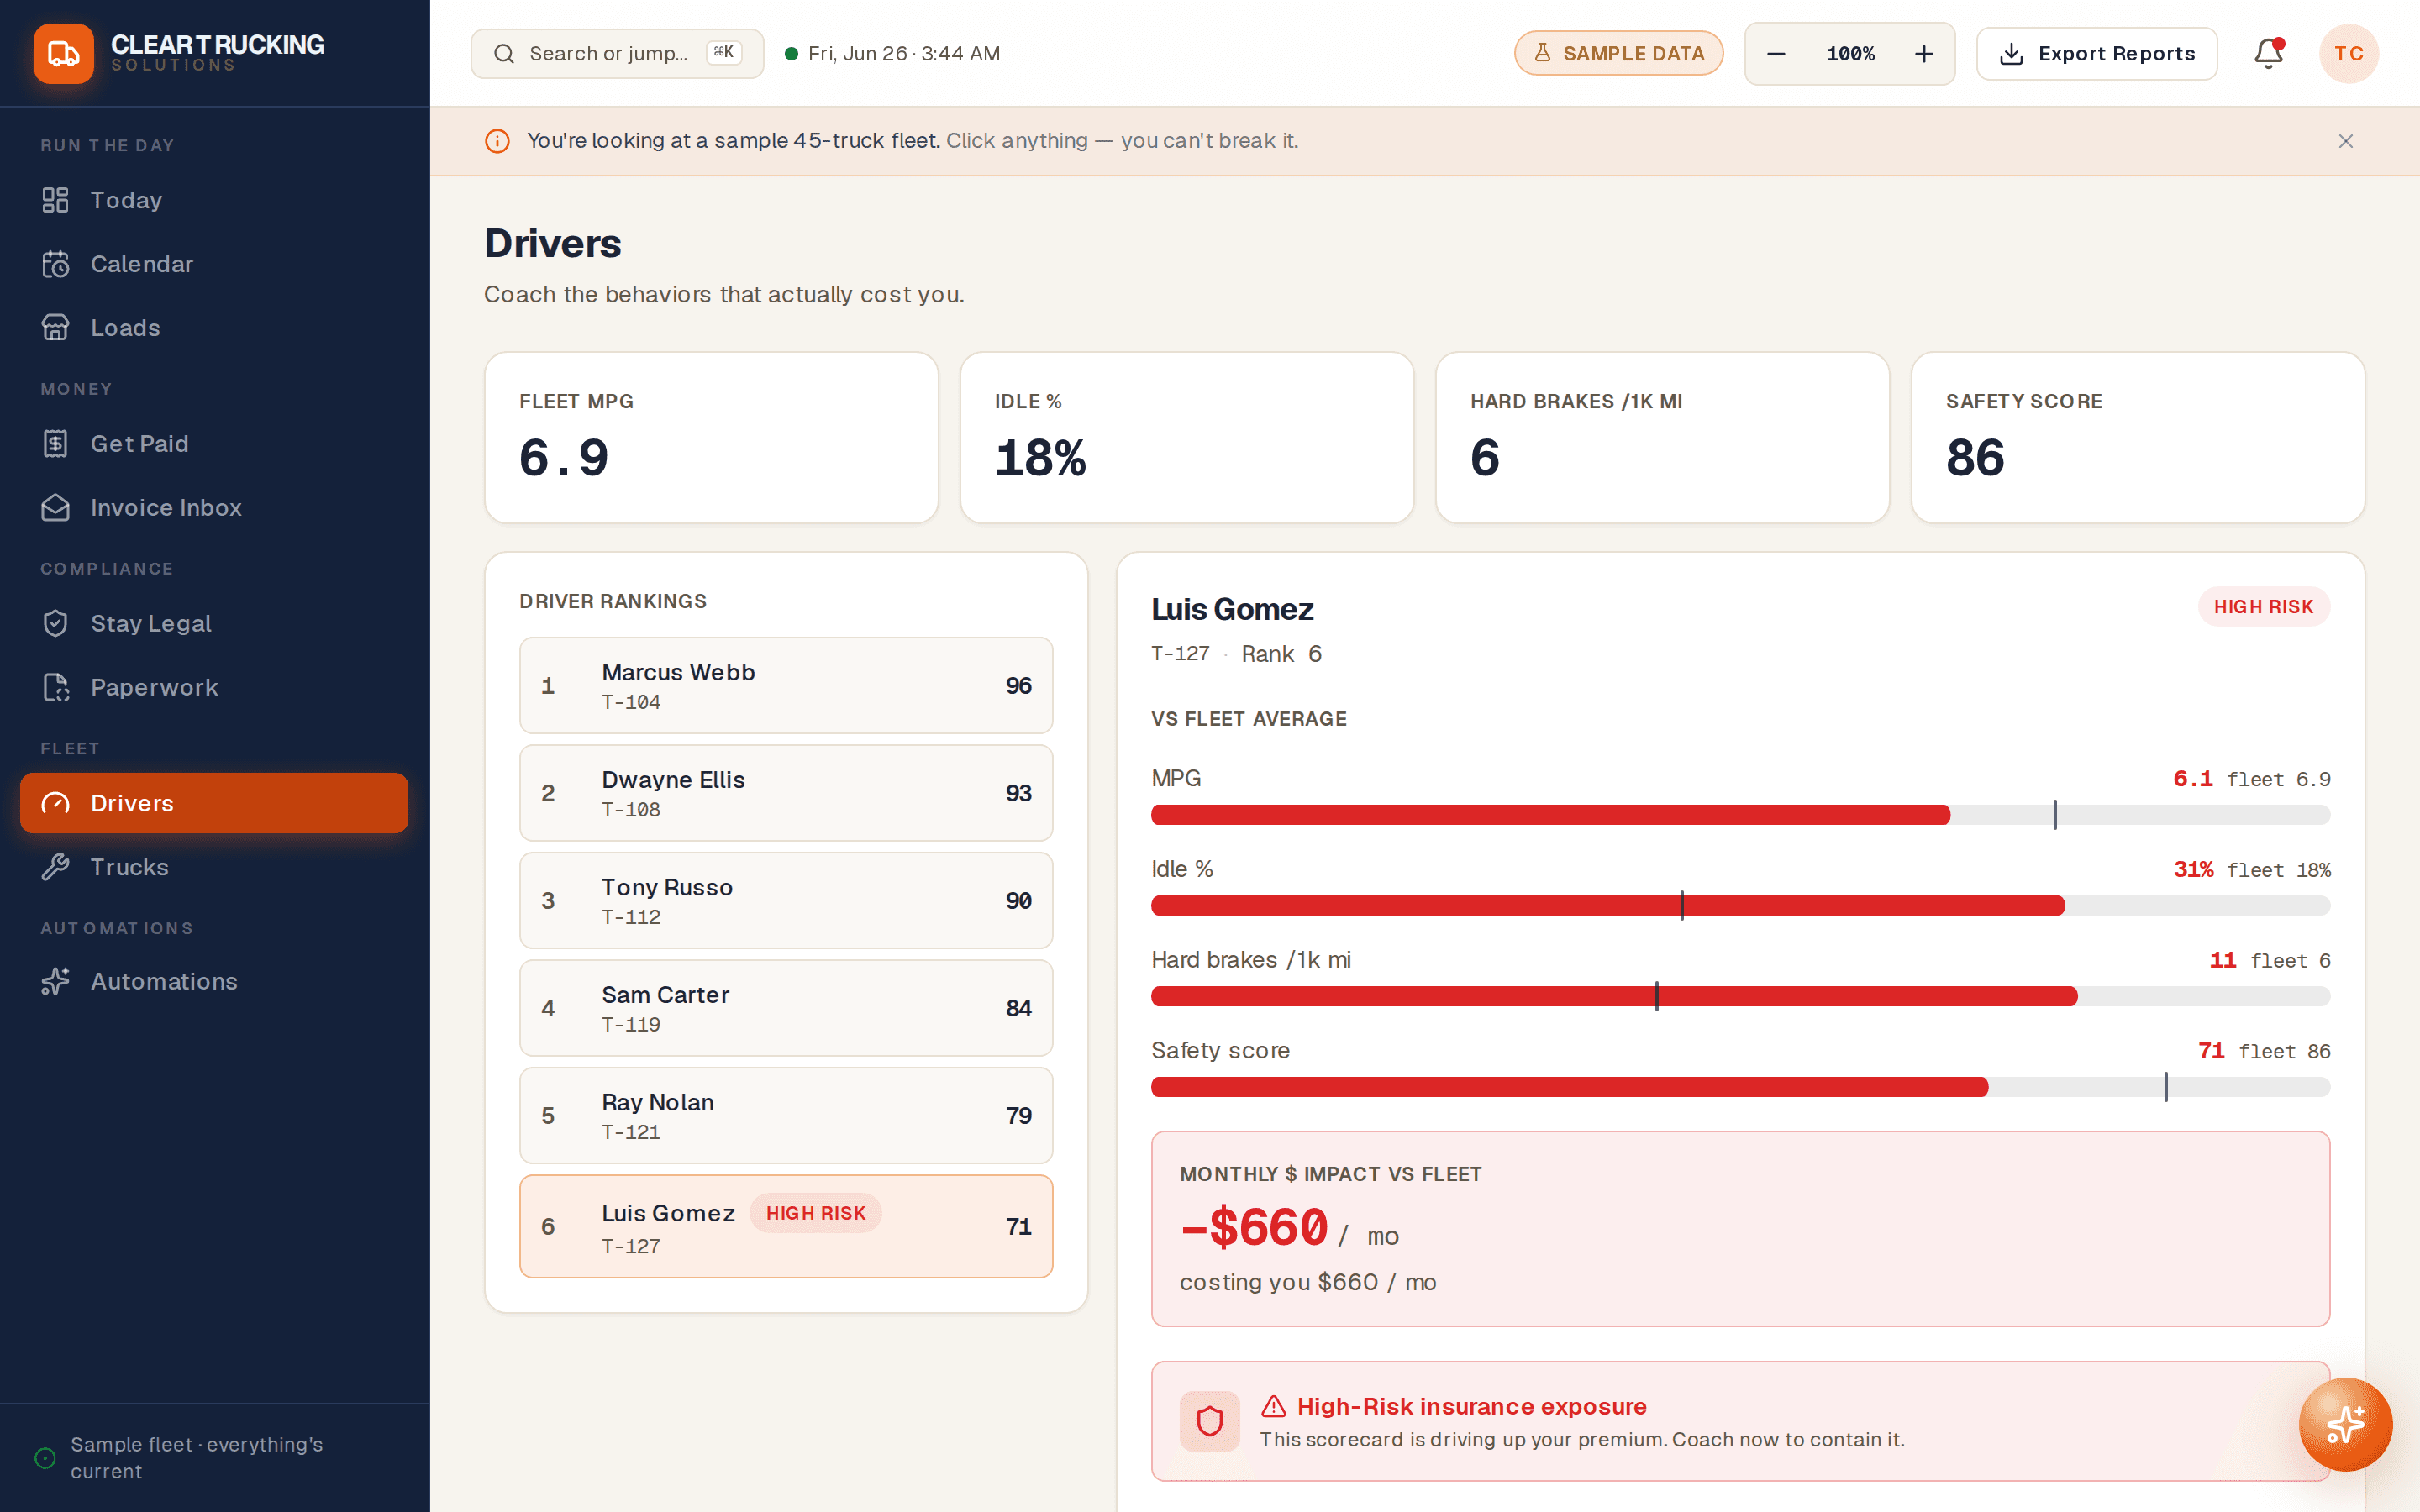The height and width of the screenshot is (1512, 2420).
Task: Click HIGH RISK badge in detail header
Action: [2263, 607]
